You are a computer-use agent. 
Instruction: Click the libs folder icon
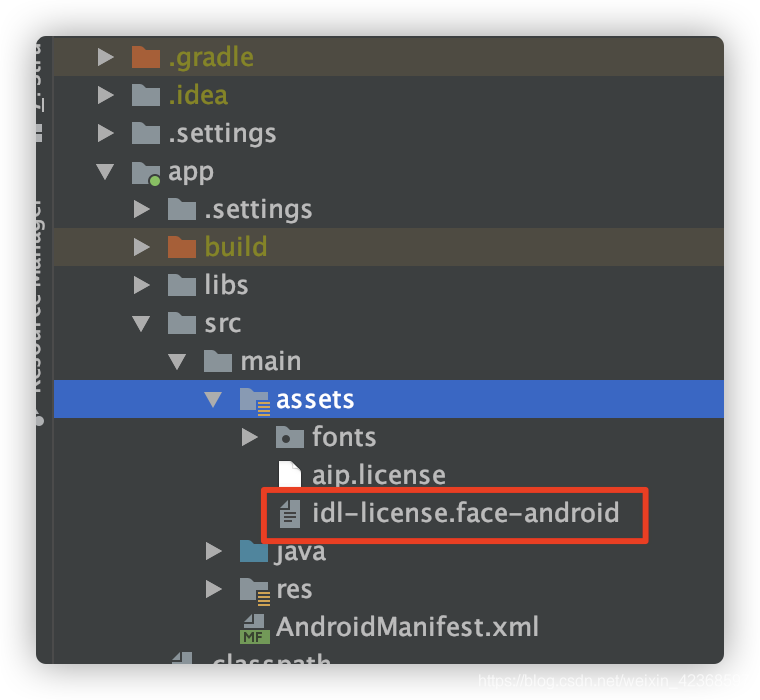182,285
